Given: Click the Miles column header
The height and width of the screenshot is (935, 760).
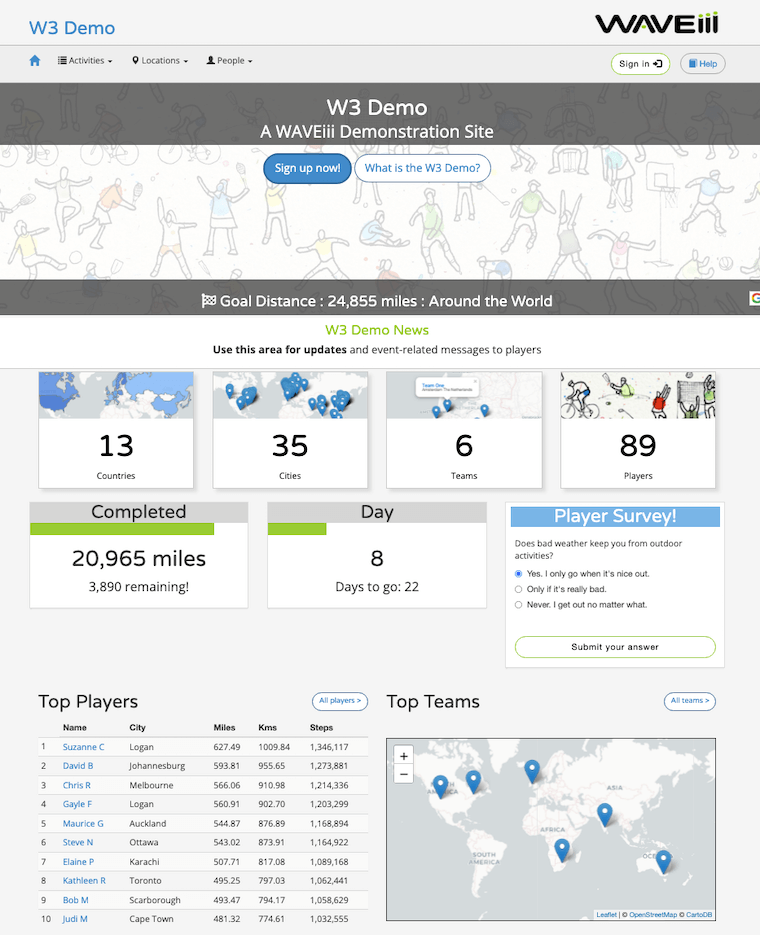Looking at the screenshot, I should [224, 727].
